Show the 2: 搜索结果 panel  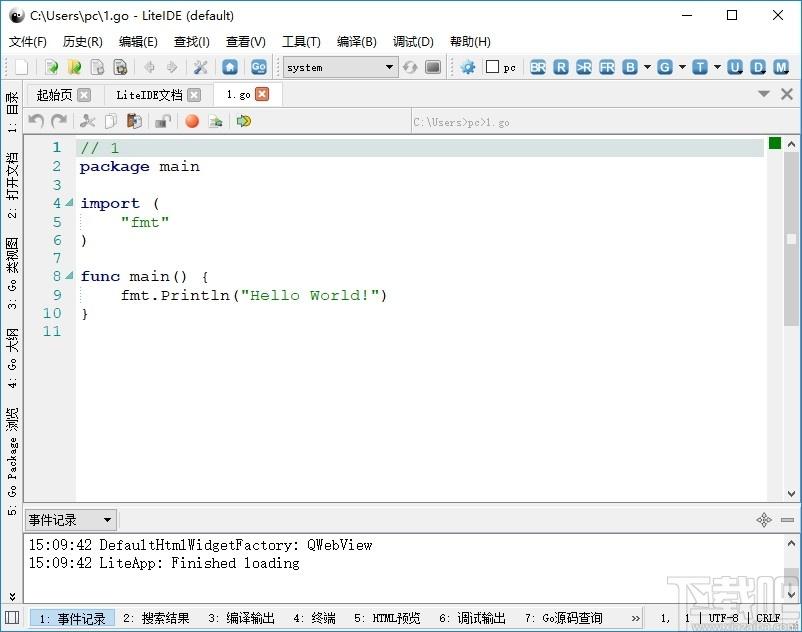[x=156, y=618]
